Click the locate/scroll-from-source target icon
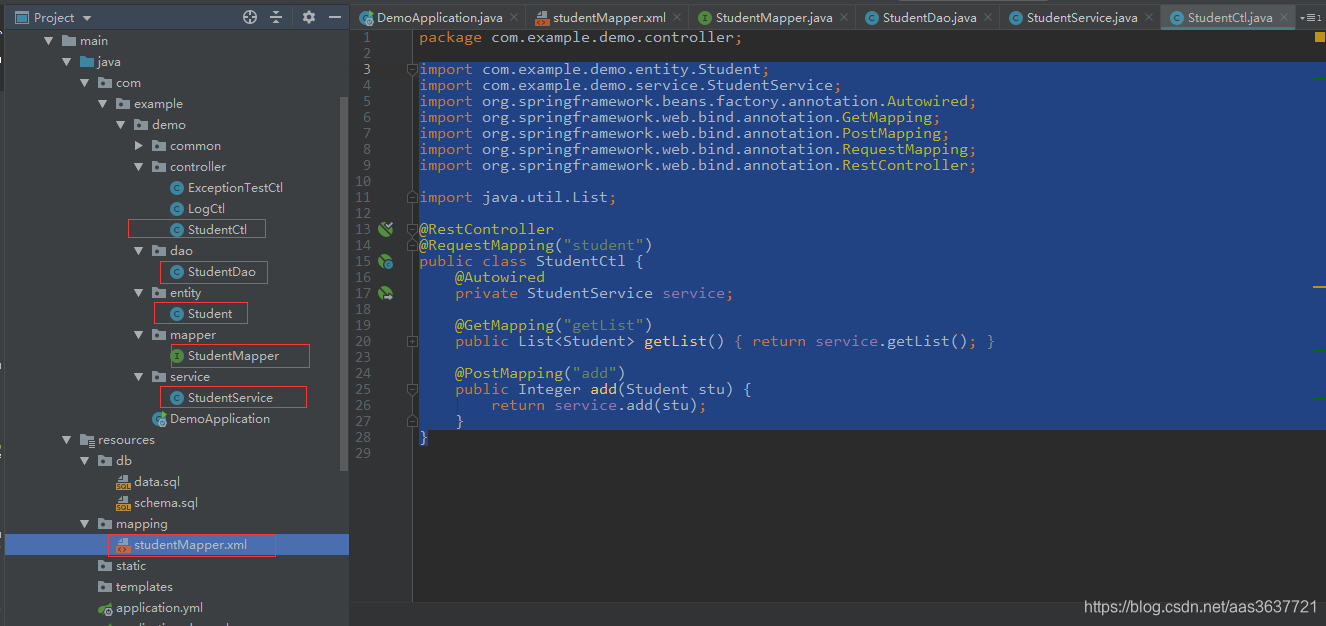Image resolution: width=1326 pixels, height=626 pixels. coord(250,17)
